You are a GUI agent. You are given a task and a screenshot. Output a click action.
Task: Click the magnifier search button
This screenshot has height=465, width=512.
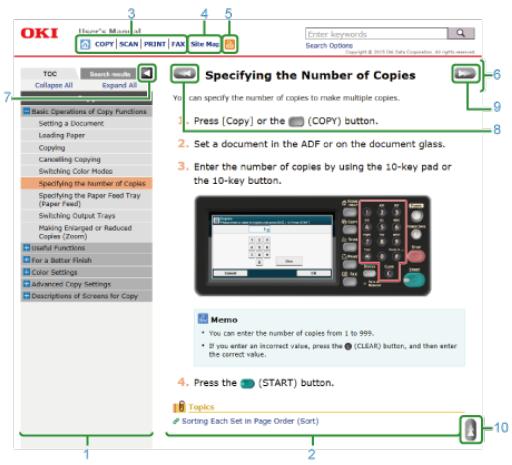coord(461,33)
